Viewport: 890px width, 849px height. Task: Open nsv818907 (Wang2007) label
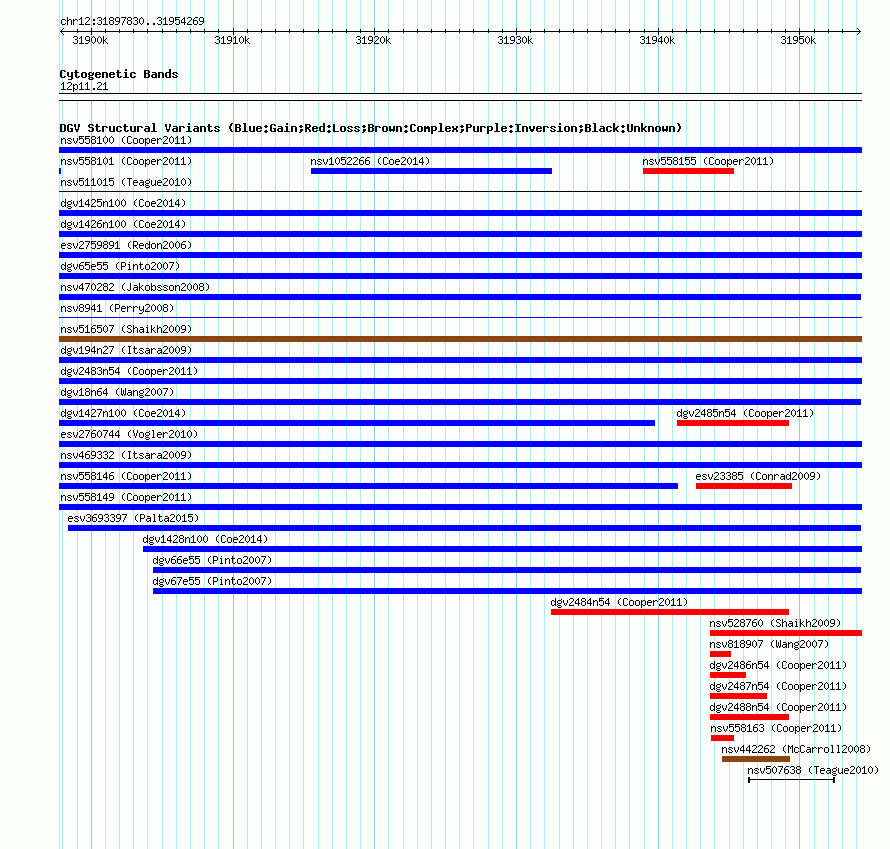769,644
